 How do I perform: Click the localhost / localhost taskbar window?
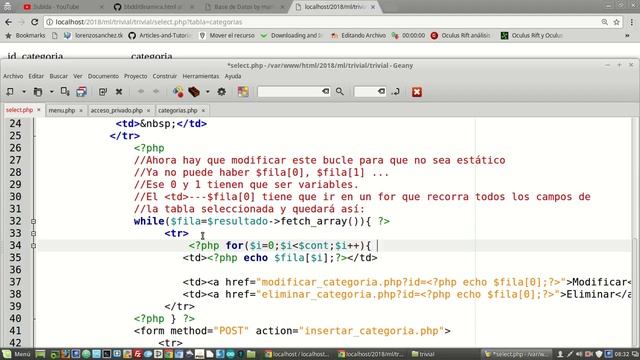click(x=296, y=354)
